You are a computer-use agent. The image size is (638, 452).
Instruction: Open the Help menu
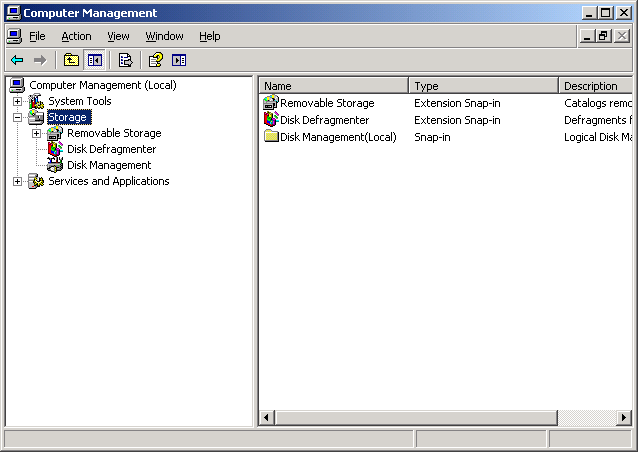pos(210,36)
